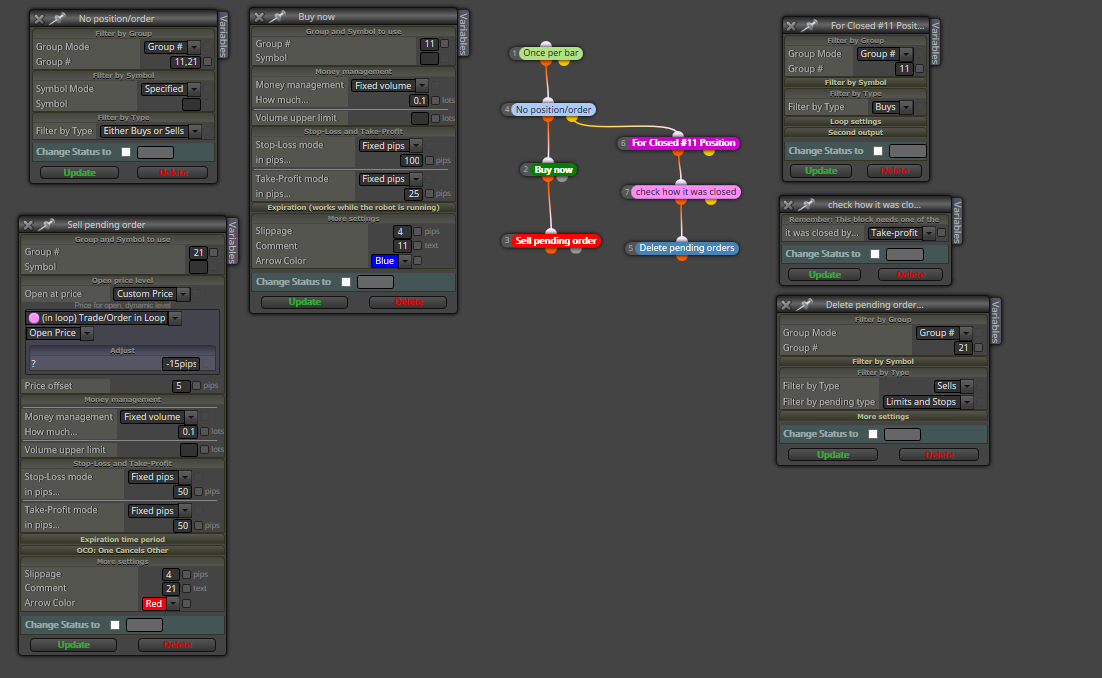Edit Take-Profit pips field showing 25

click(x=413, y=194)
